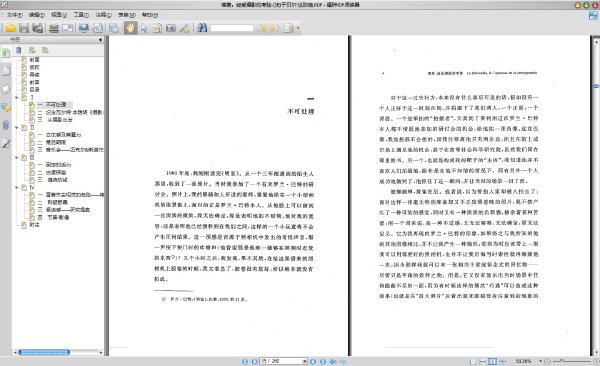Select the III chapter bookmark
Screen dimensions: 600x366
32,157
